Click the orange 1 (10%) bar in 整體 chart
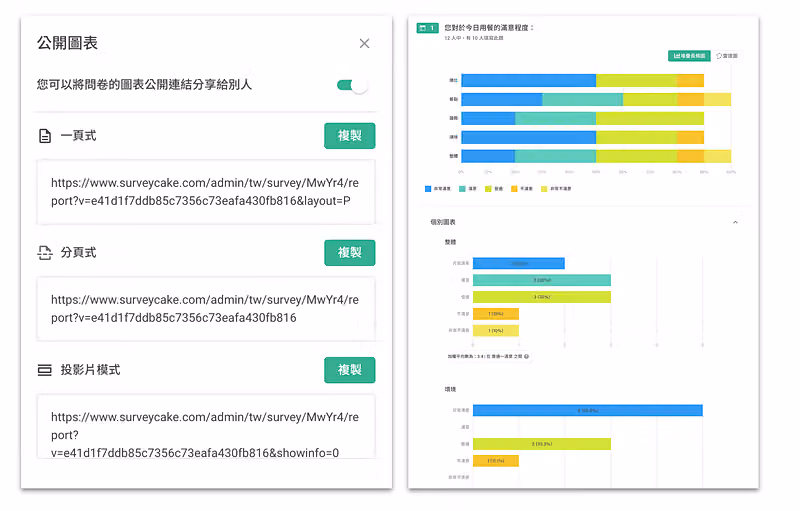This screenshot has width=800, height=511. click(496, 314)
